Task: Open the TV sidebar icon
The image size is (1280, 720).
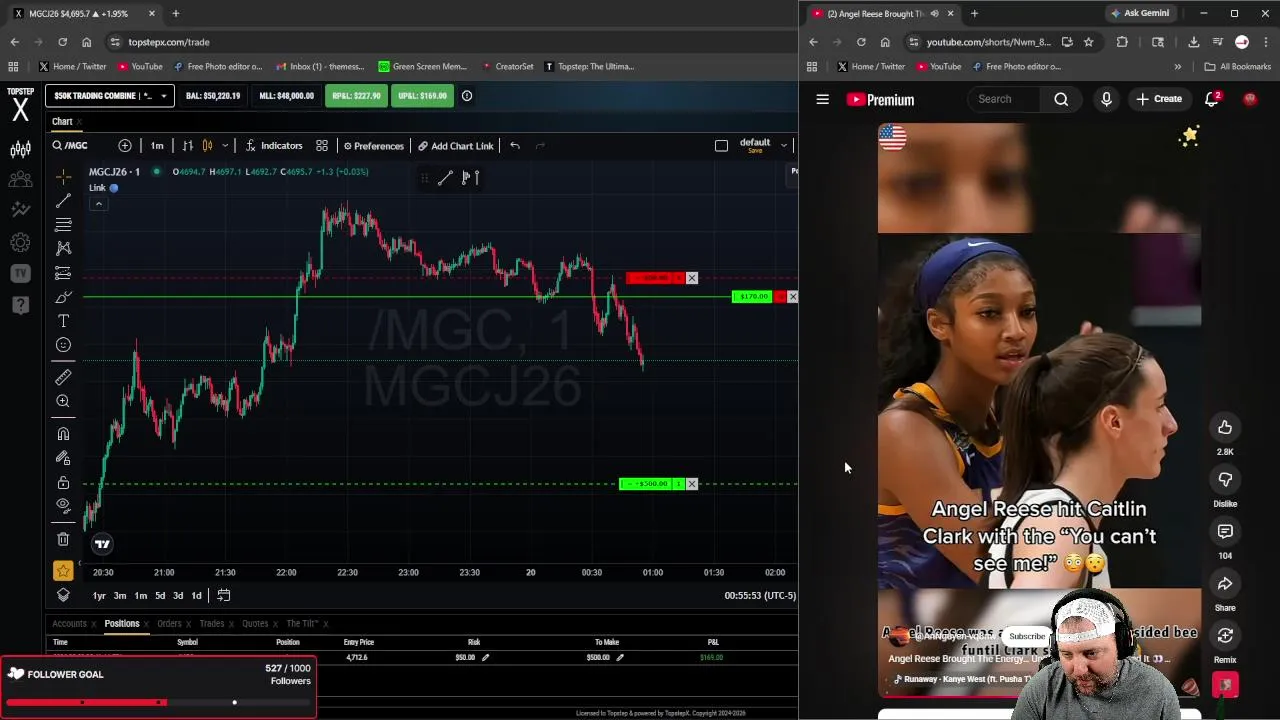Action: point(20,273)
